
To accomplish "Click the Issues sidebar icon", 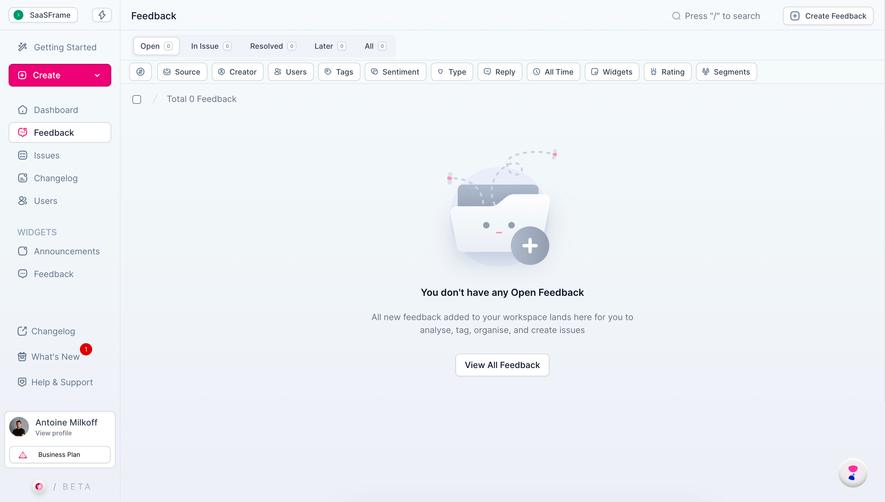I will pos(23,155).
